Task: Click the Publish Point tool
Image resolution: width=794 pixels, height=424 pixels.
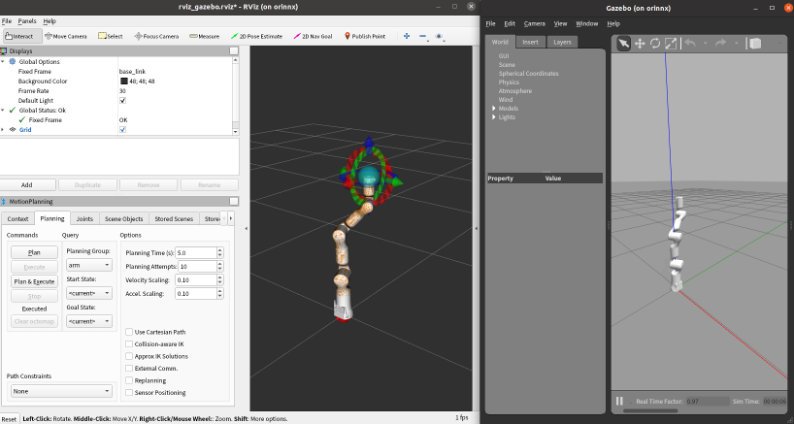Action: [x=368, y=36]
